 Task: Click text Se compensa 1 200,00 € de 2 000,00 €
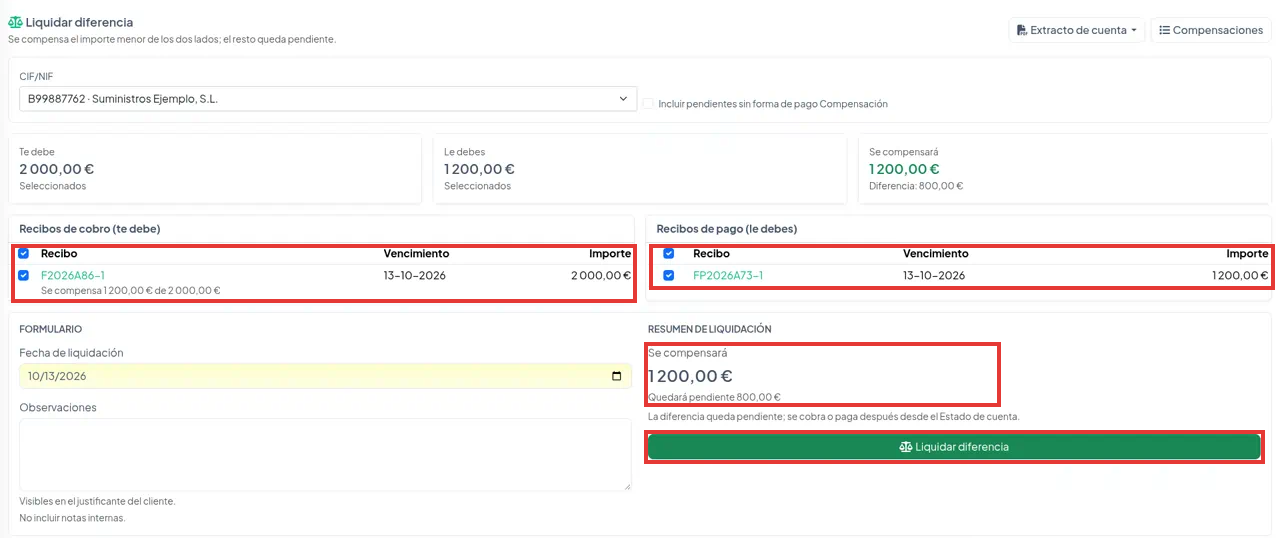pos(130,290)
